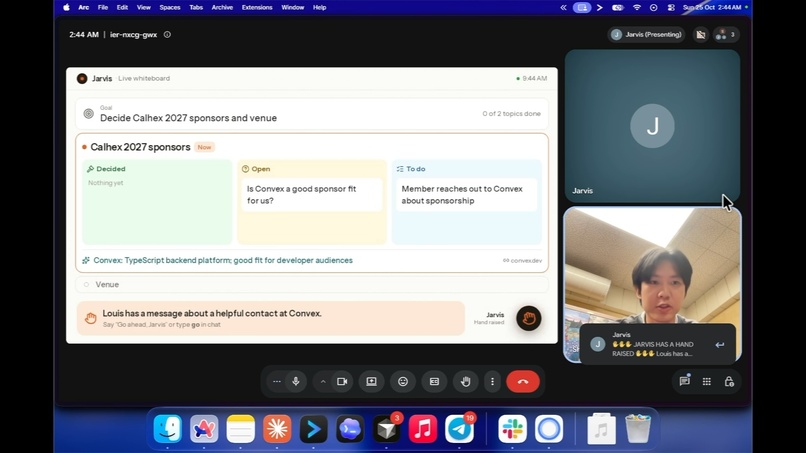Open chat with everyone panel
This screenshot has width=806, height=453.
point(684,381)
